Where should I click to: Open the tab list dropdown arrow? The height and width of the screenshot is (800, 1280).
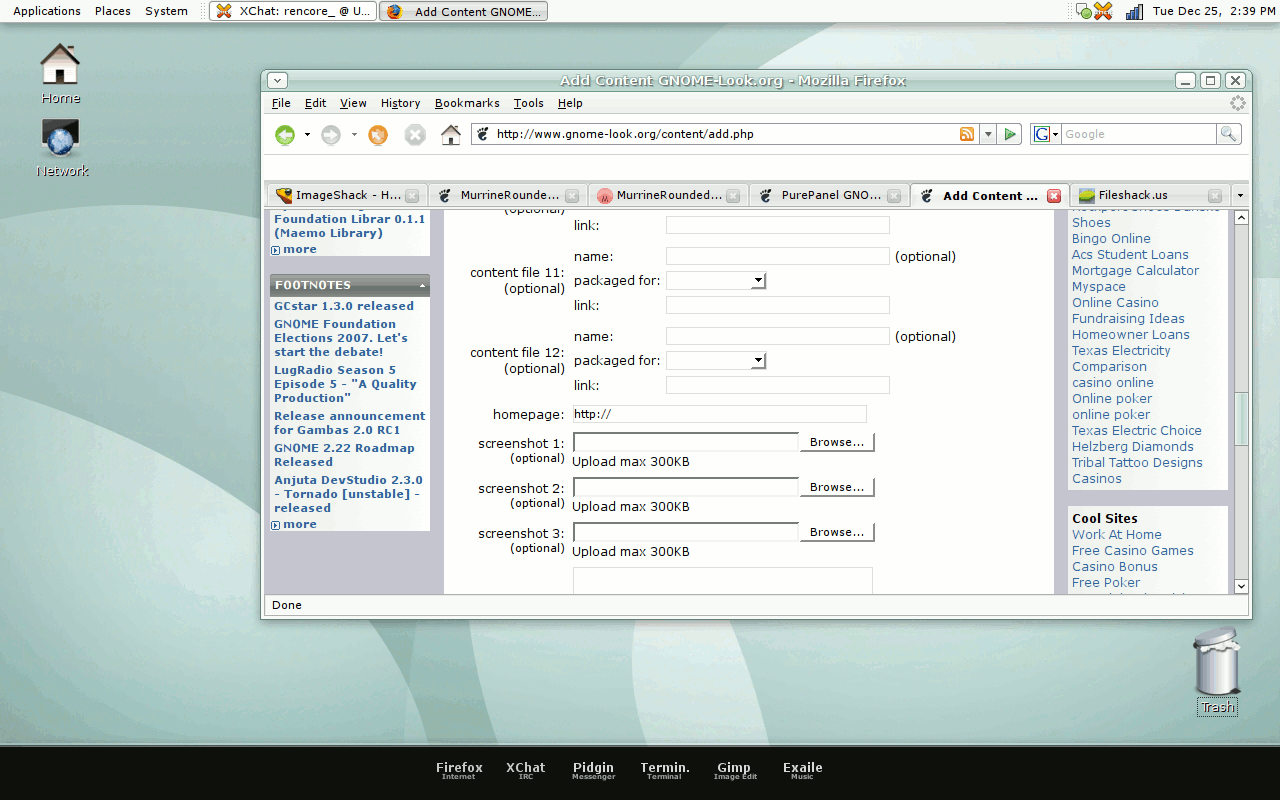coord(1240,196)
